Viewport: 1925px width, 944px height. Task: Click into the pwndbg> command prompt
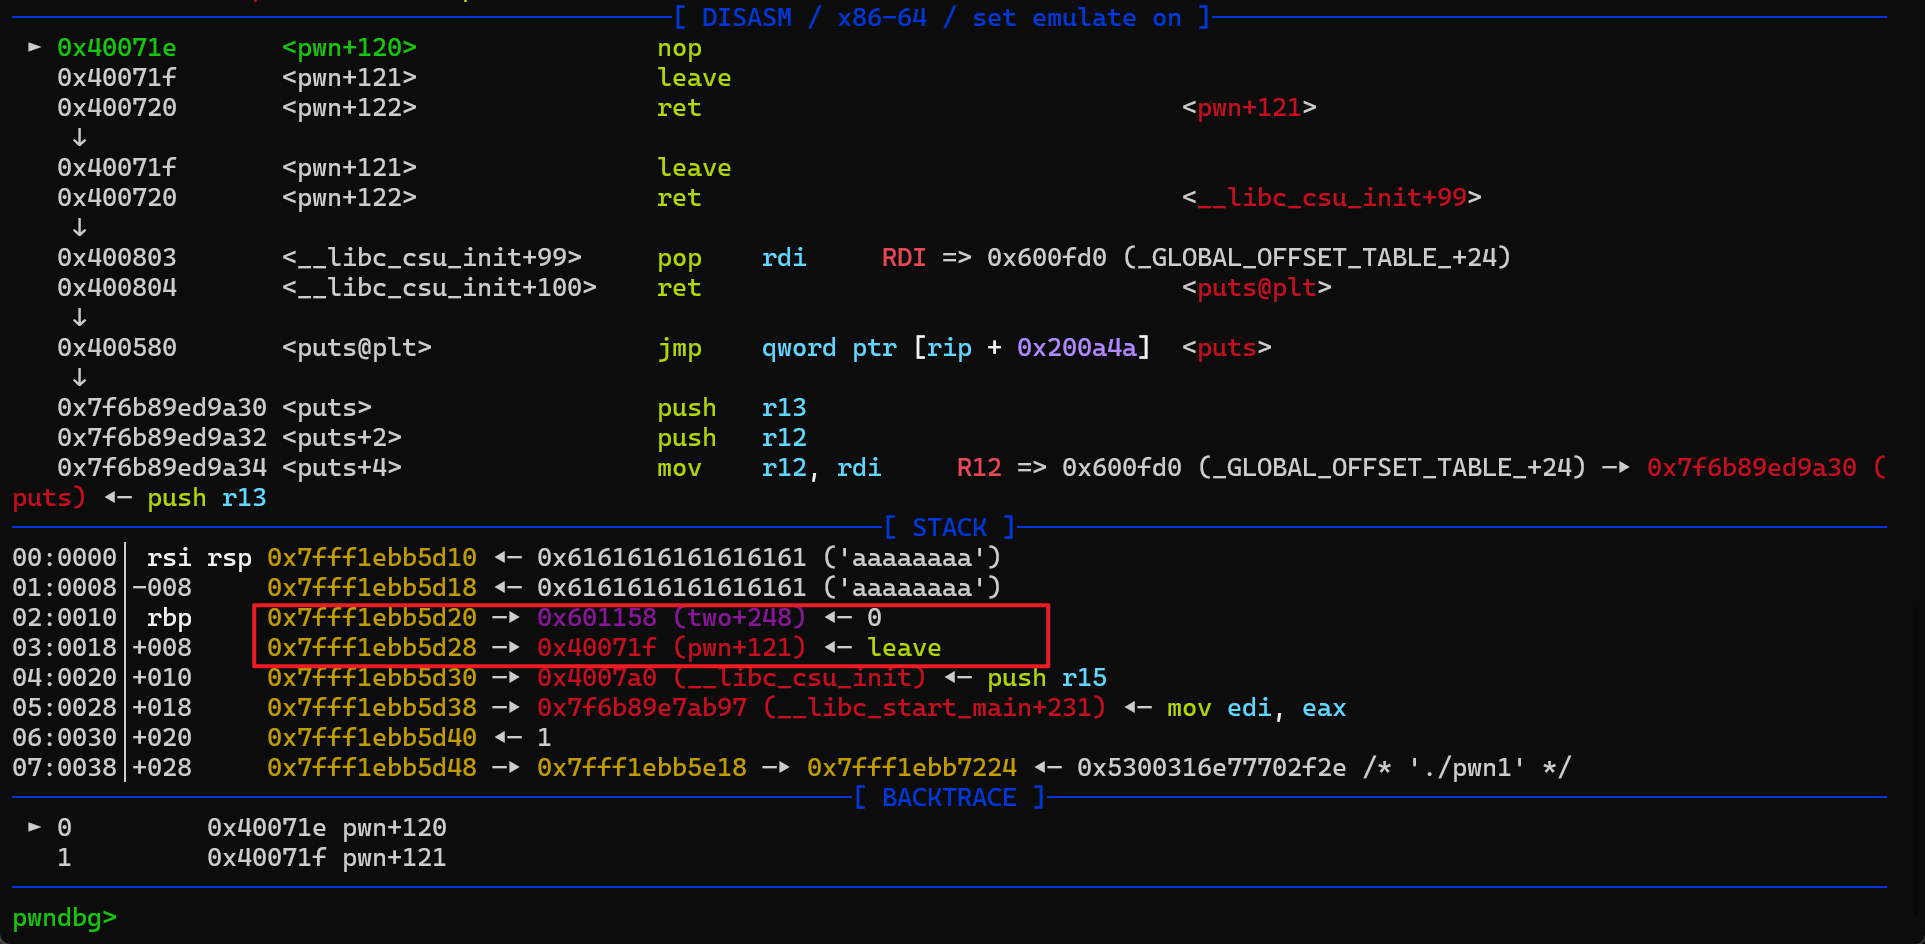(64, 917)
